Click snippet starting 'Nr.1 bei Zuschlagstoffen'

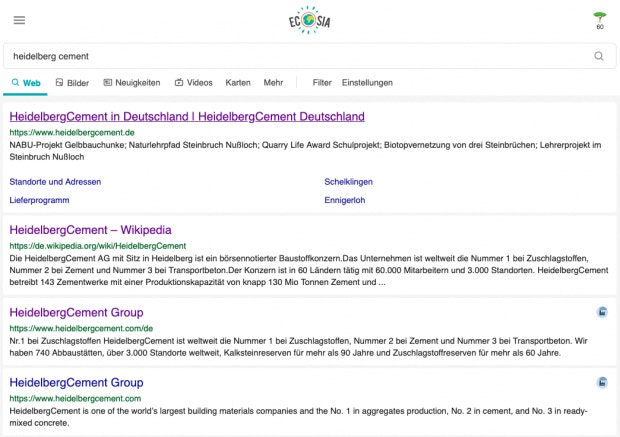[299, 347]
